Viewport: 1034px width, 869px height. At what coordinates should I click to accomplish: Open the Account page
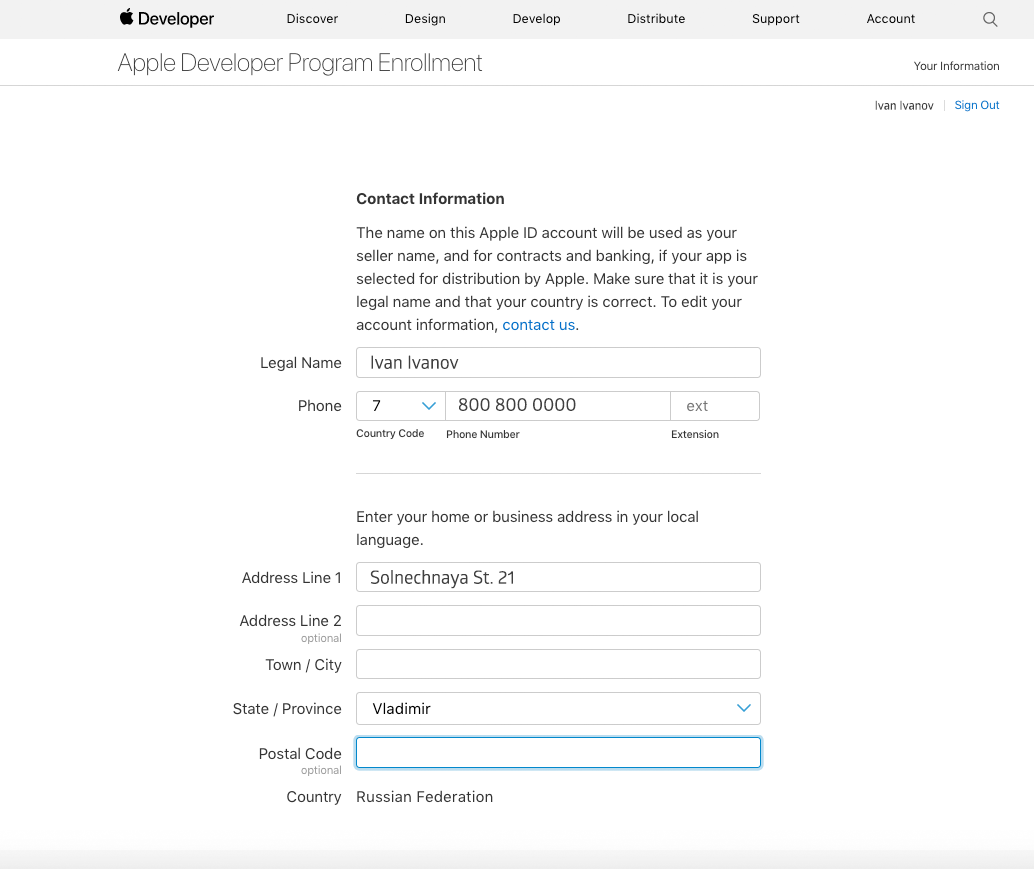click(890, 19)
